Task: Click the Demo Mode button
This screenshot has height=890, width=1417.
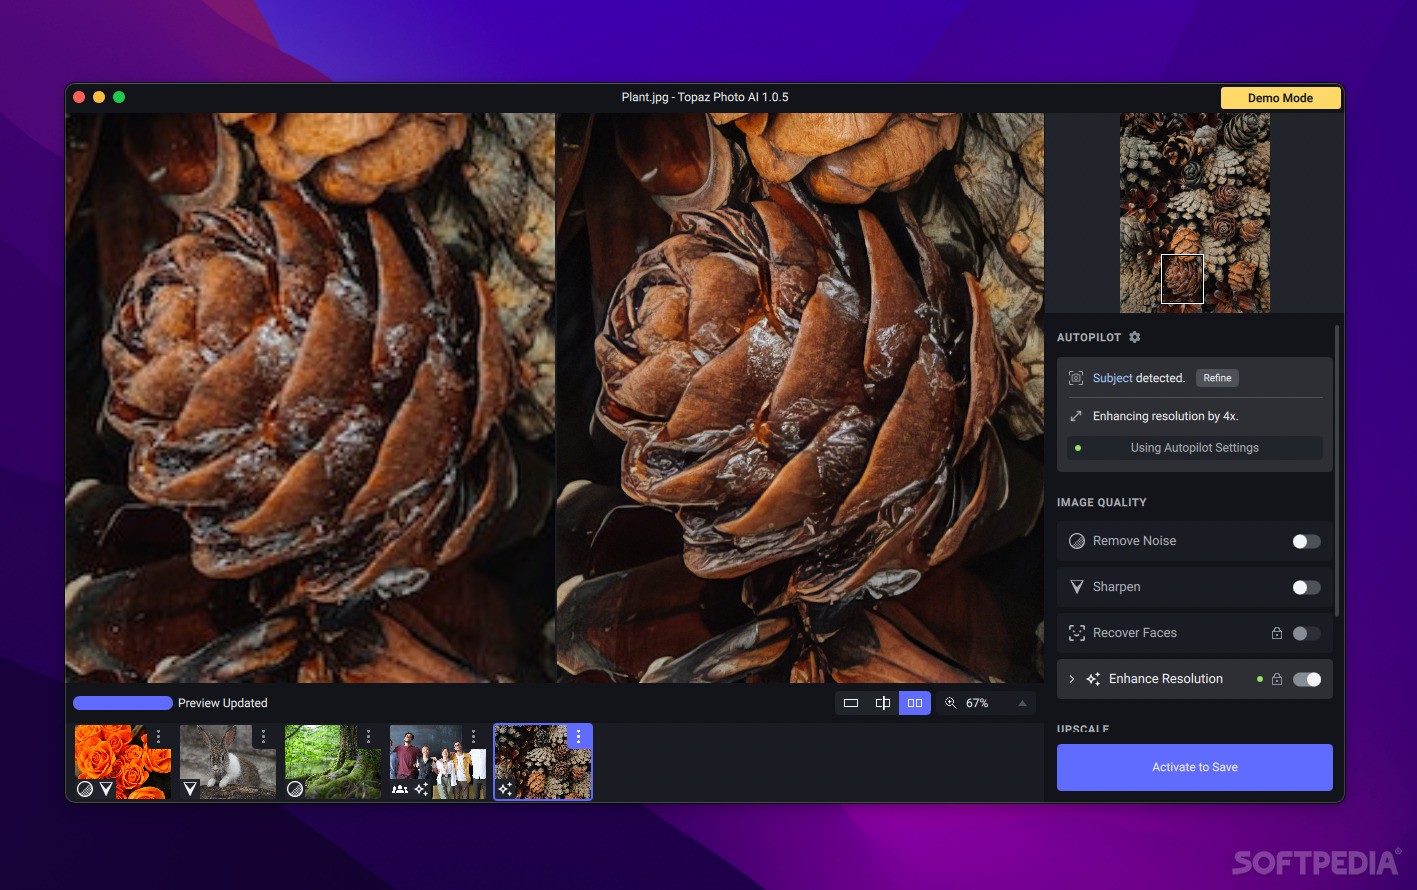Action: pyautogui.click(x=1280, y=98)
